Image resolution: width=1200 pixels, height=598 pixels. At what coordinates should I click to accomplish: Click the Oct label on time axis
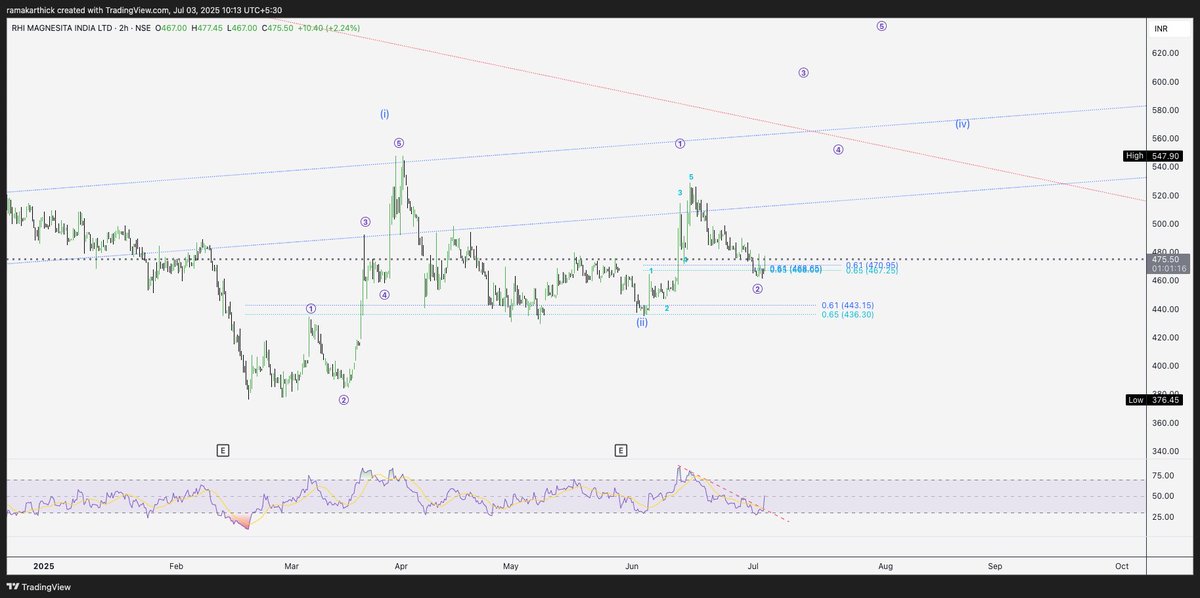coord(1122,566)
